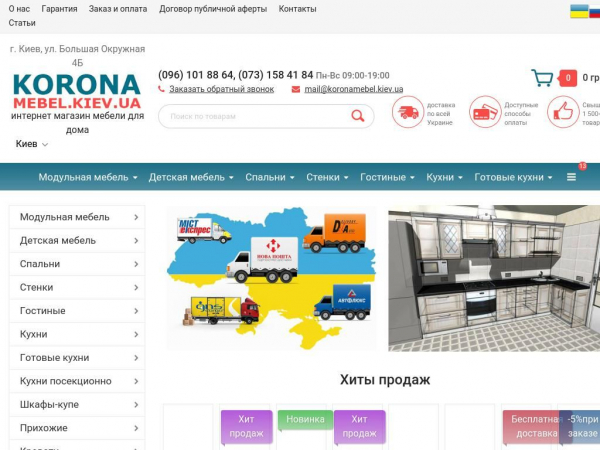Viewport: 600px width, 450px height.
Task: Select sidebar category Стенки
Action: point(77,287)
